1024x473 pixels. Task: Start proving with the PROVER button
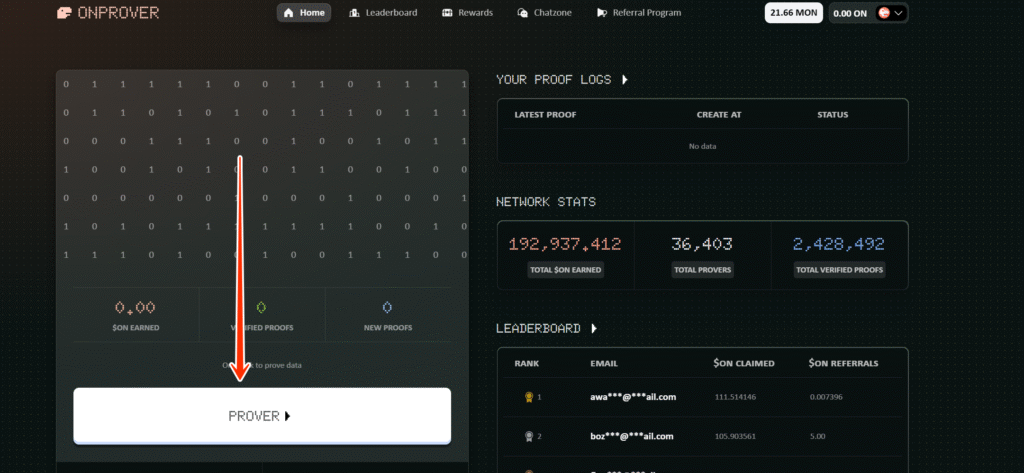click(x=262, y=416)
